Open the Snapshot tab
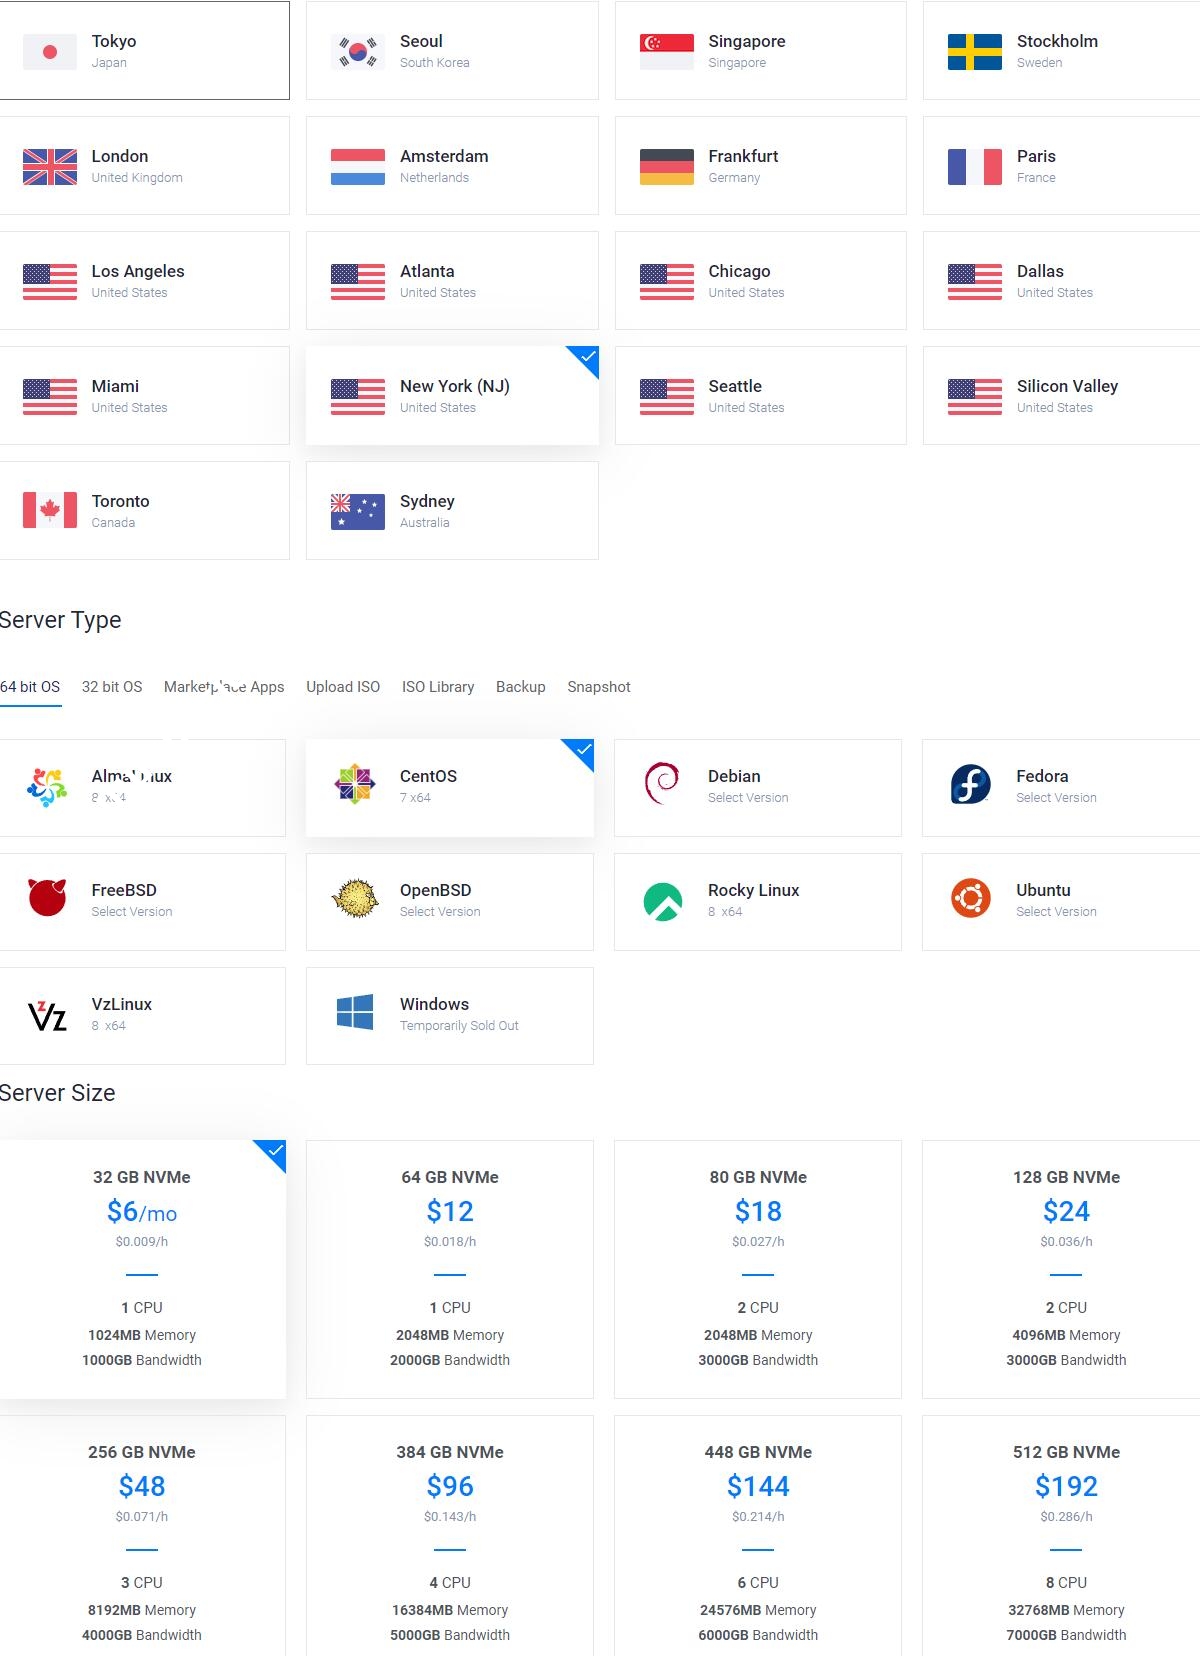 point(599,687)
